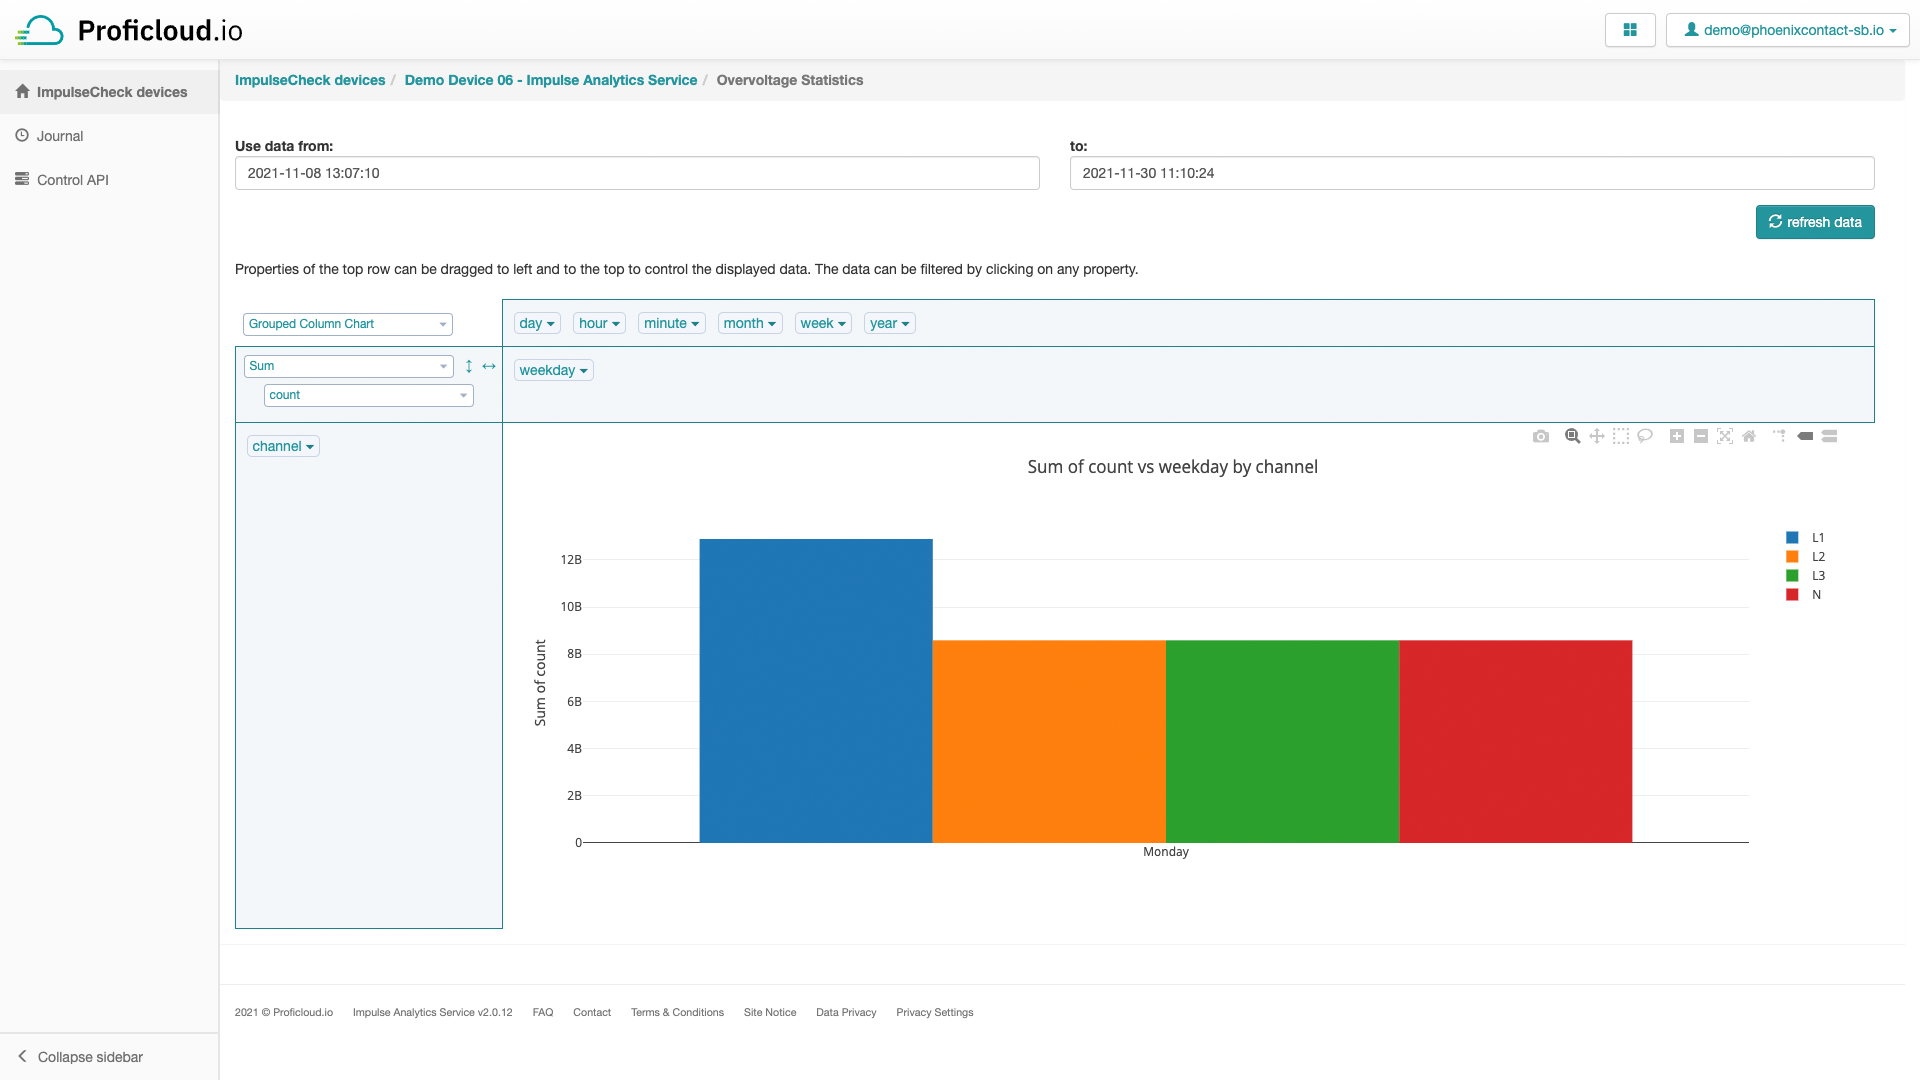Reset chart axes with the home icon

point(1749,436)
